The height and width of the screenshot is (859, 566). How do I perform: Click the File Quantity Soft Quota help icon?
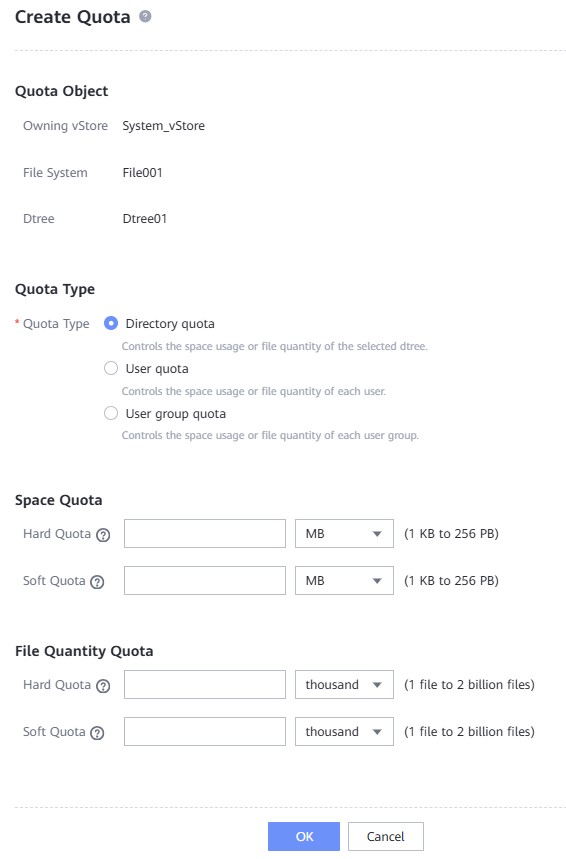(97, 733)
